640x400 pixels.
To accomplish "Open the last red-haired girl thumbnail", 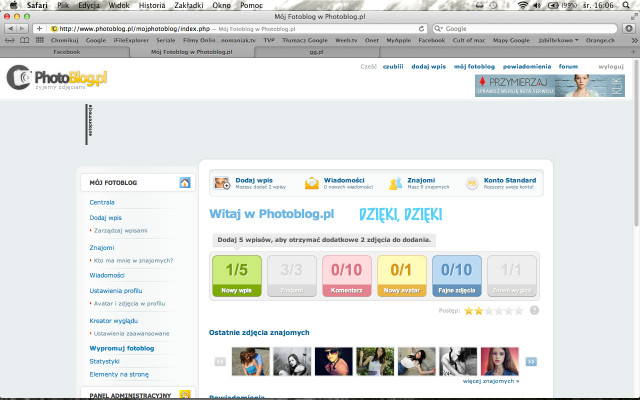I will coord(500,361).
